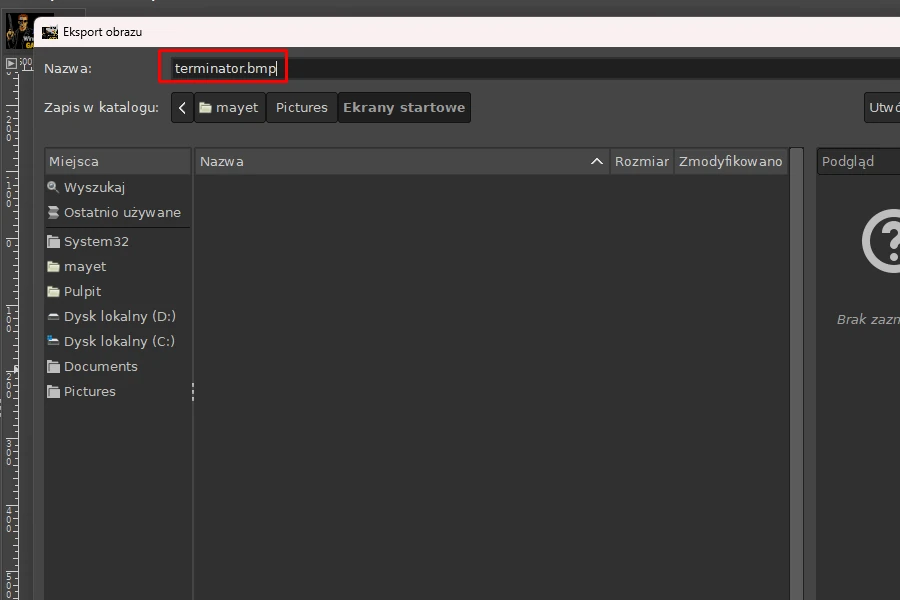Open Pictures folder in Miejsca sidebar
The image size is (900, 600).
[x=118, y=391]
